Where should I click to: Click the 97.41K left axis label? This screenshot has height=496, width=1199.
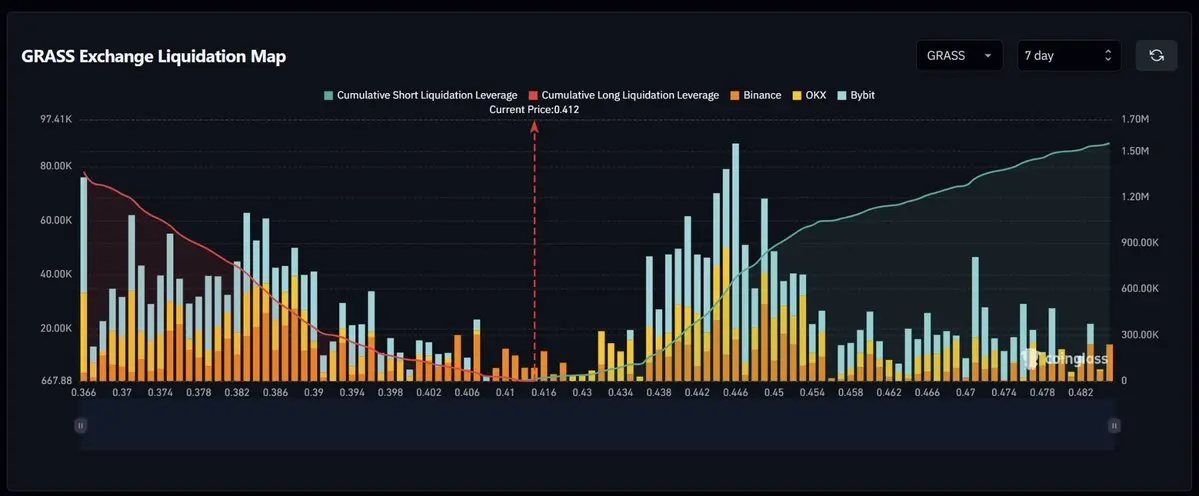pos(57,120)
